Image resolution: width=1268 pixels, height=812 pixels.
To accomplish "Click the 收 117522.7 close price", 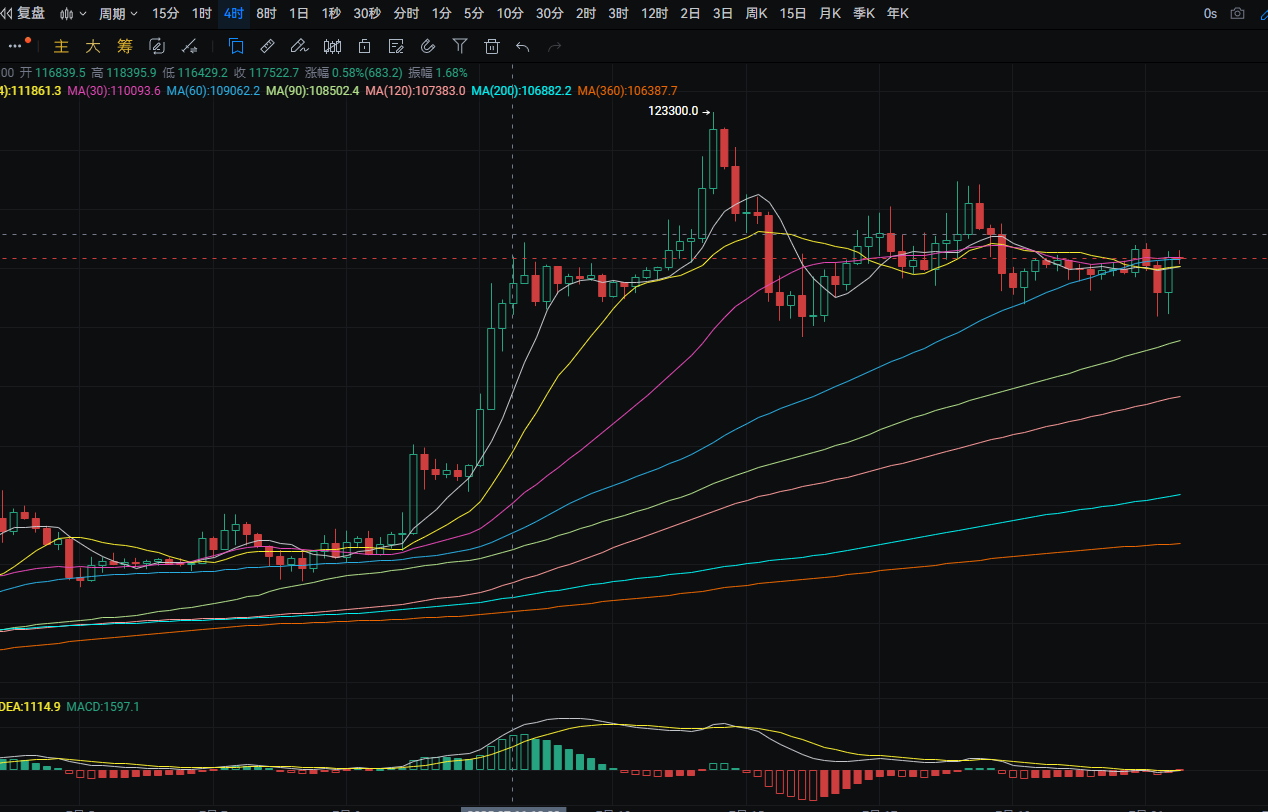I will (x=266, y=73).
